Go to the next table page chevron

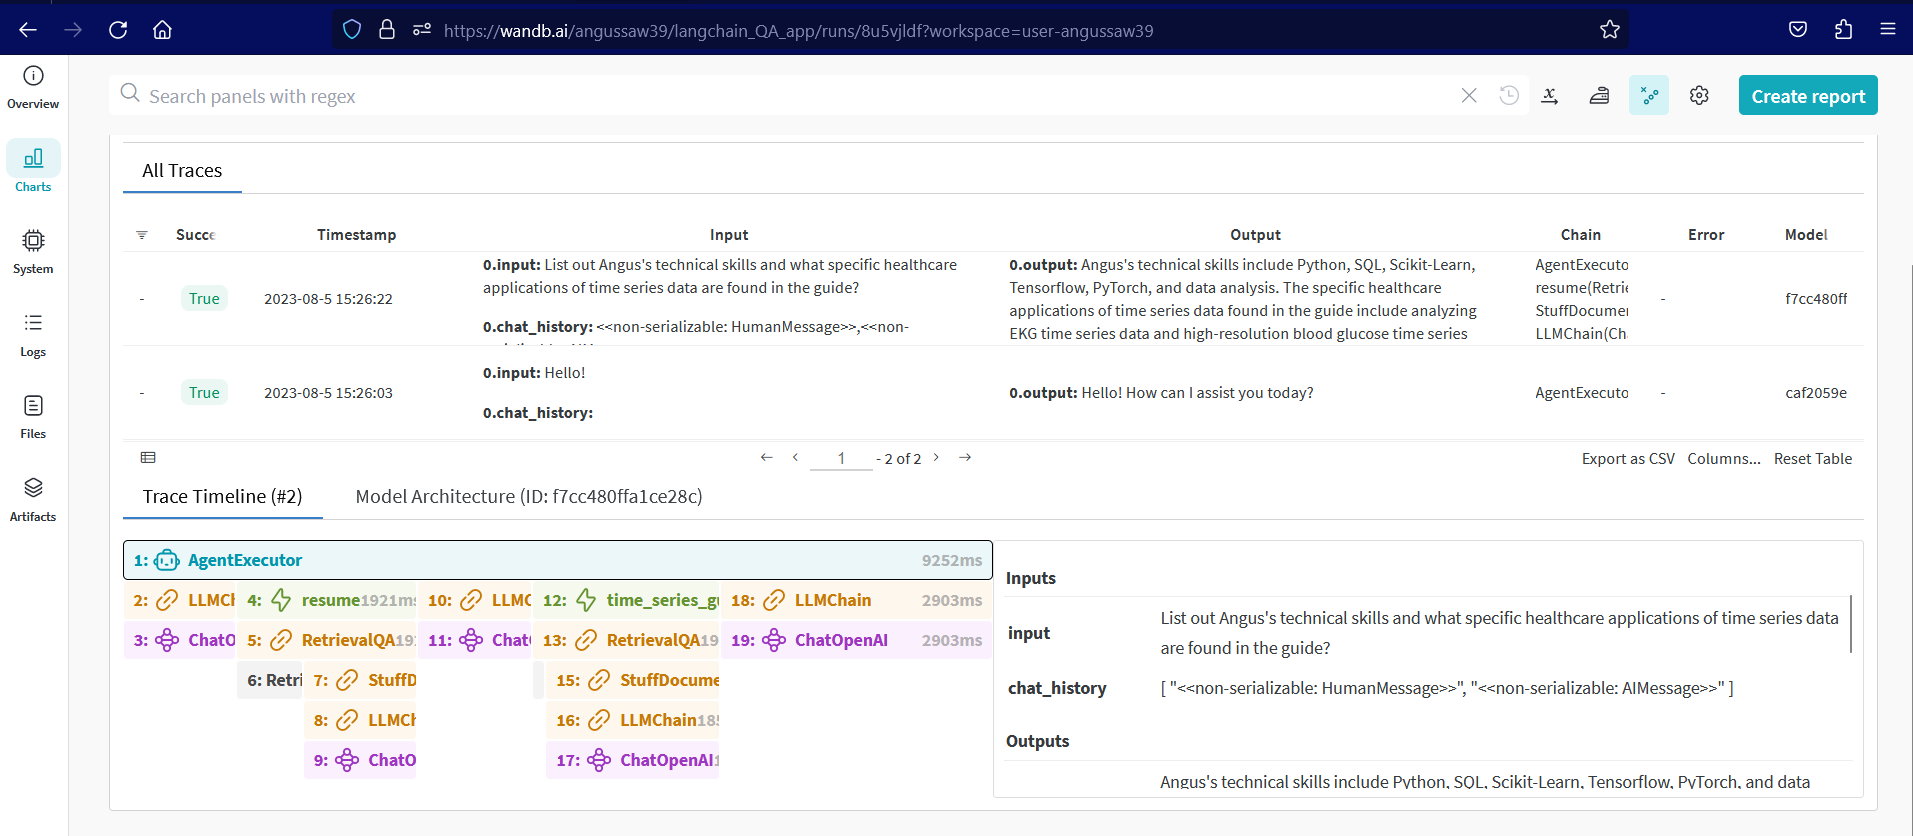pos(936,457)
